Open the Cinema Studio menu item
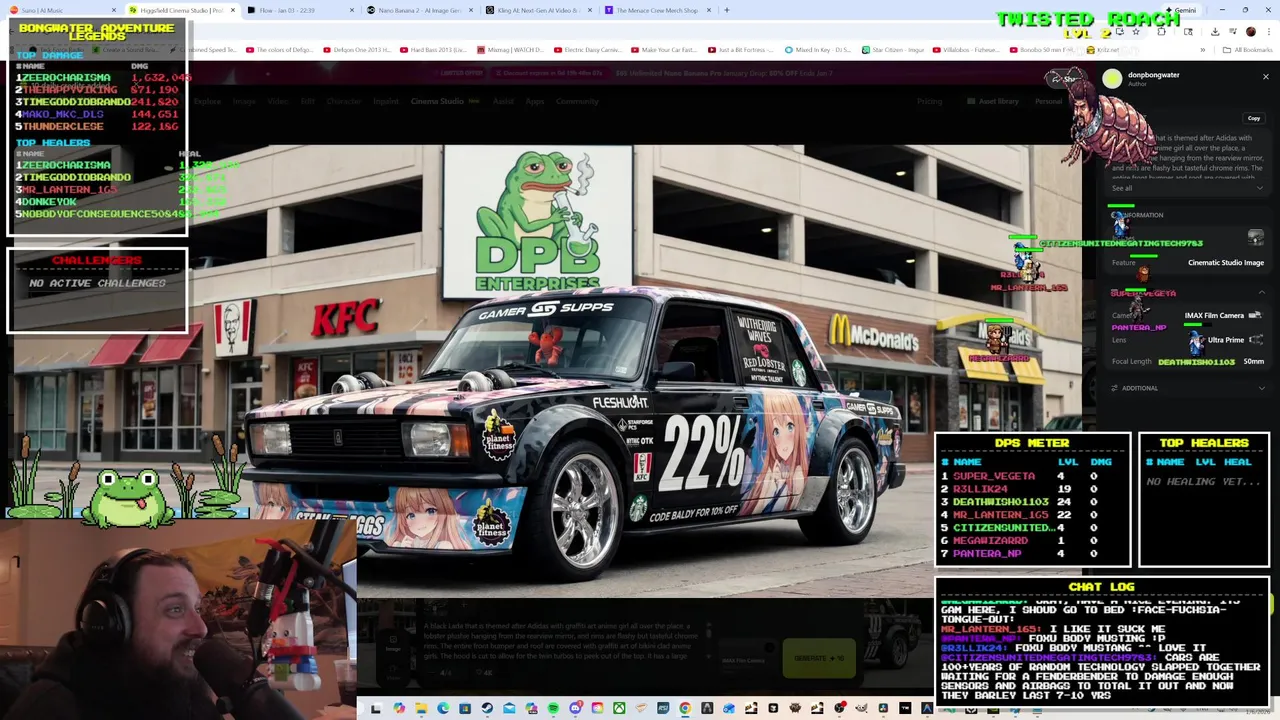The image size is (1280, 720). (445, 101)
